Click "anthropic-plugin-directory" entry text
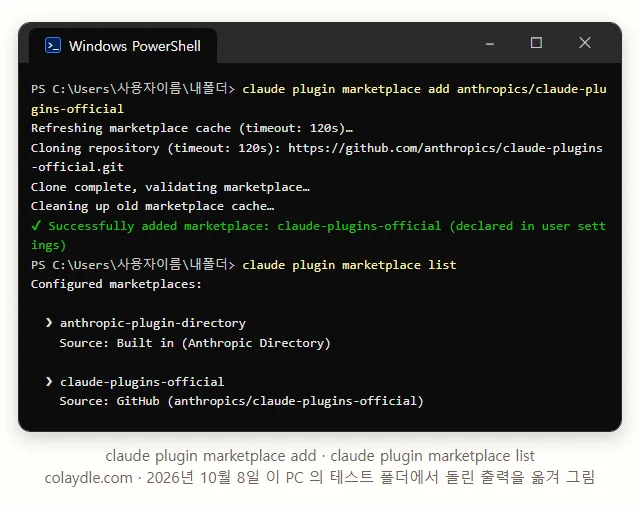640x507 pixels. (x=153, y=323)
